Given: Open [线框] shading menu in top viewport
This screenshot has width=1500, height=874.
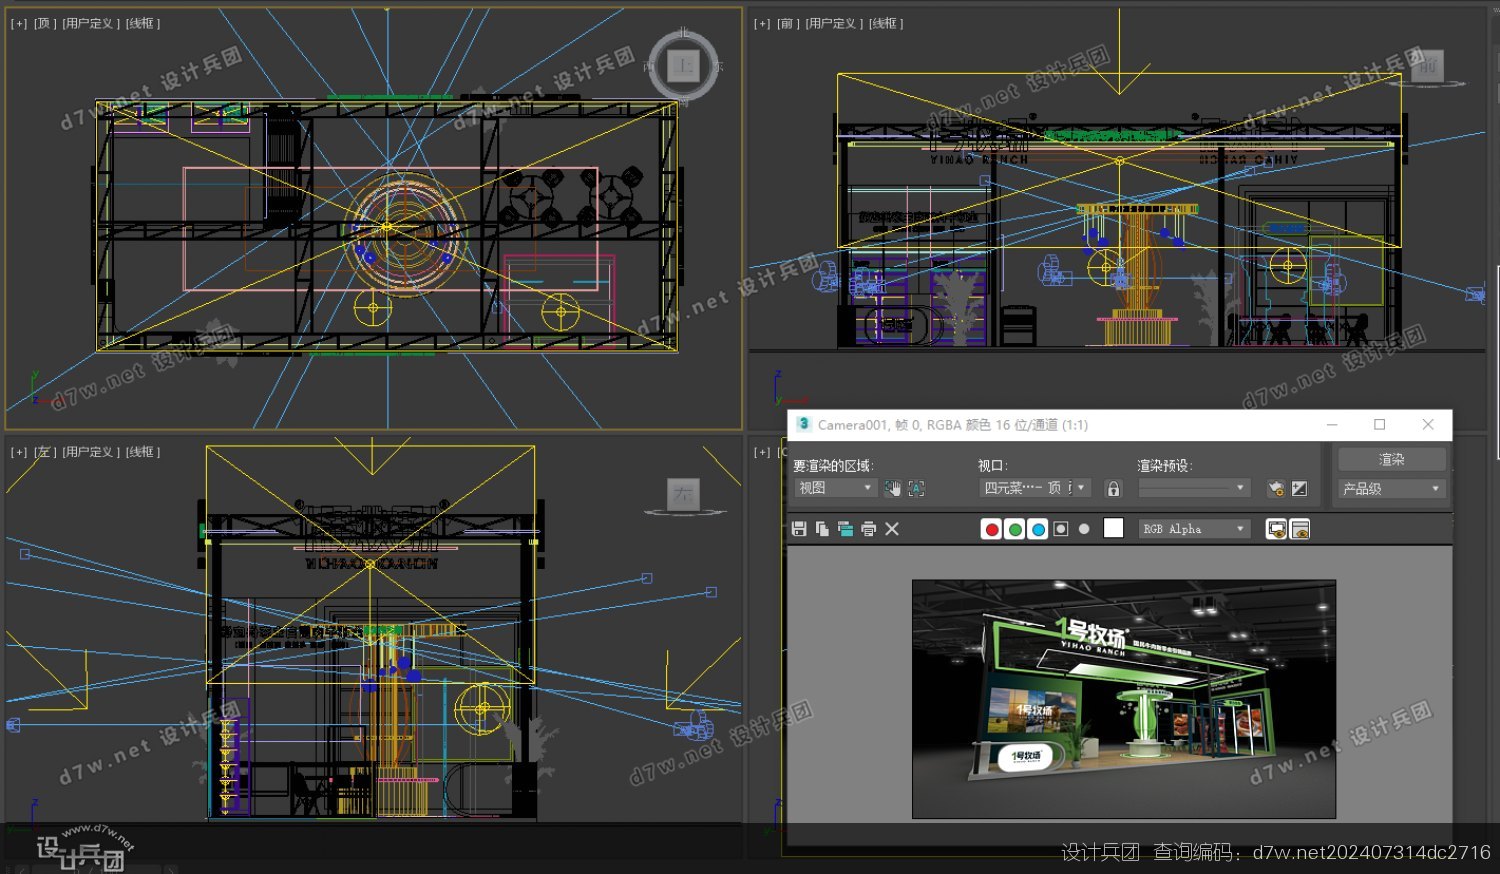Looking at the screenshot, I should point(143,23).
